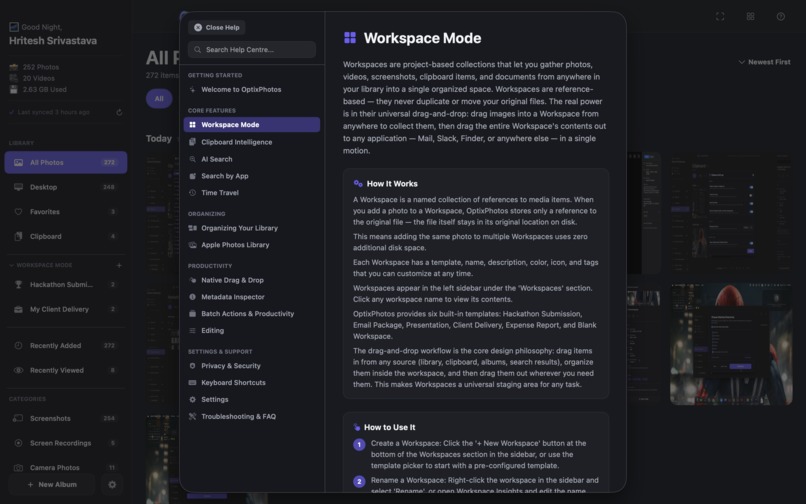Click the Settings gear icon in help list
Image resolution: width=806 pixels, height=504 pixels.
pos(192,400)
